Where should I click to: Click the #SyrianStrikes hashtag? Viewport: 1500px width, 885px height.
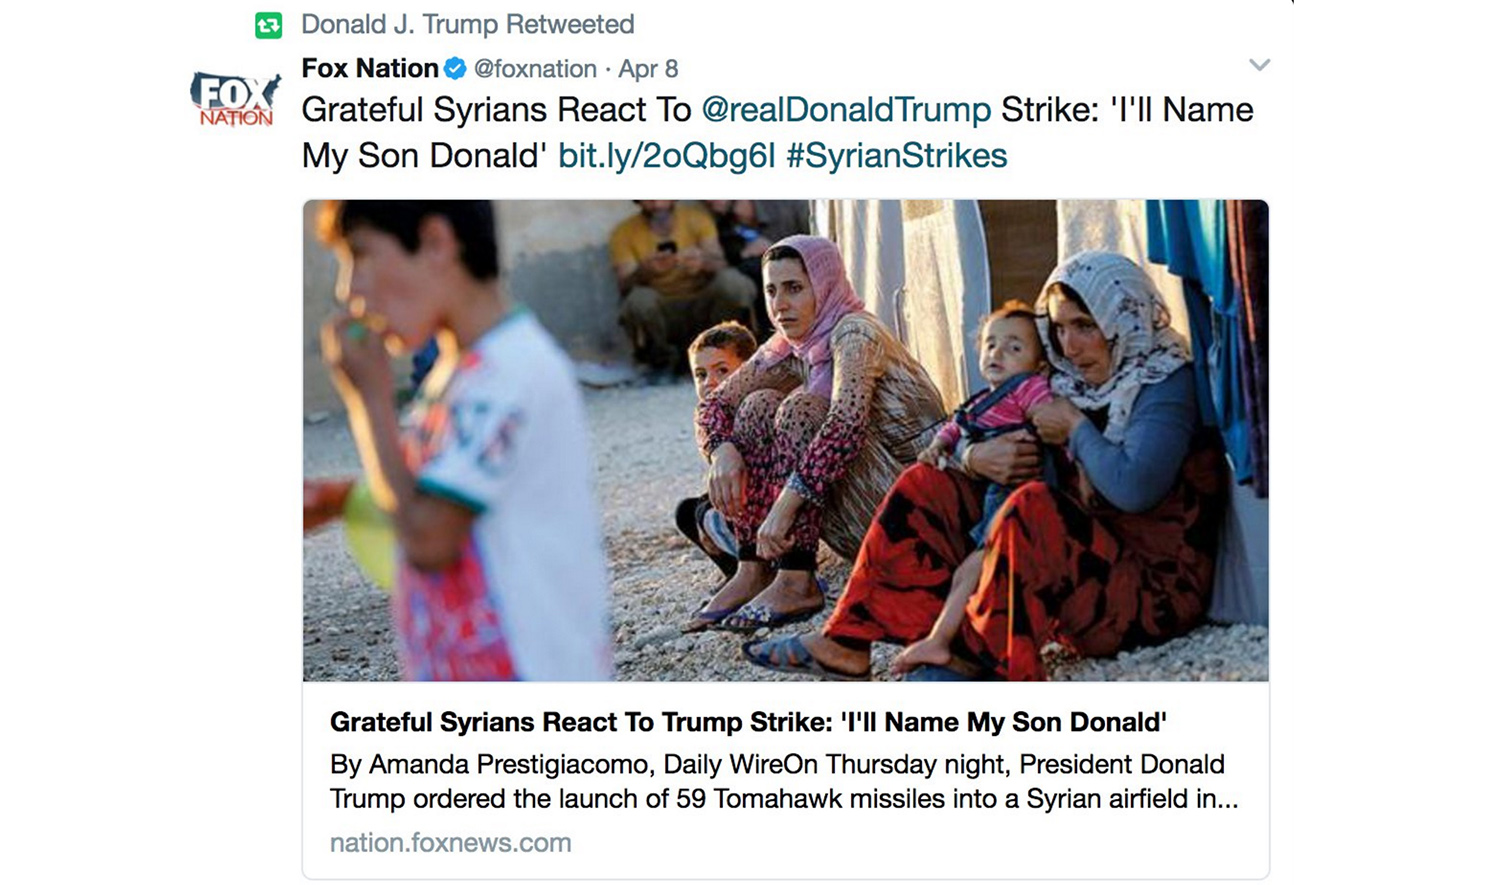[896, 156]
